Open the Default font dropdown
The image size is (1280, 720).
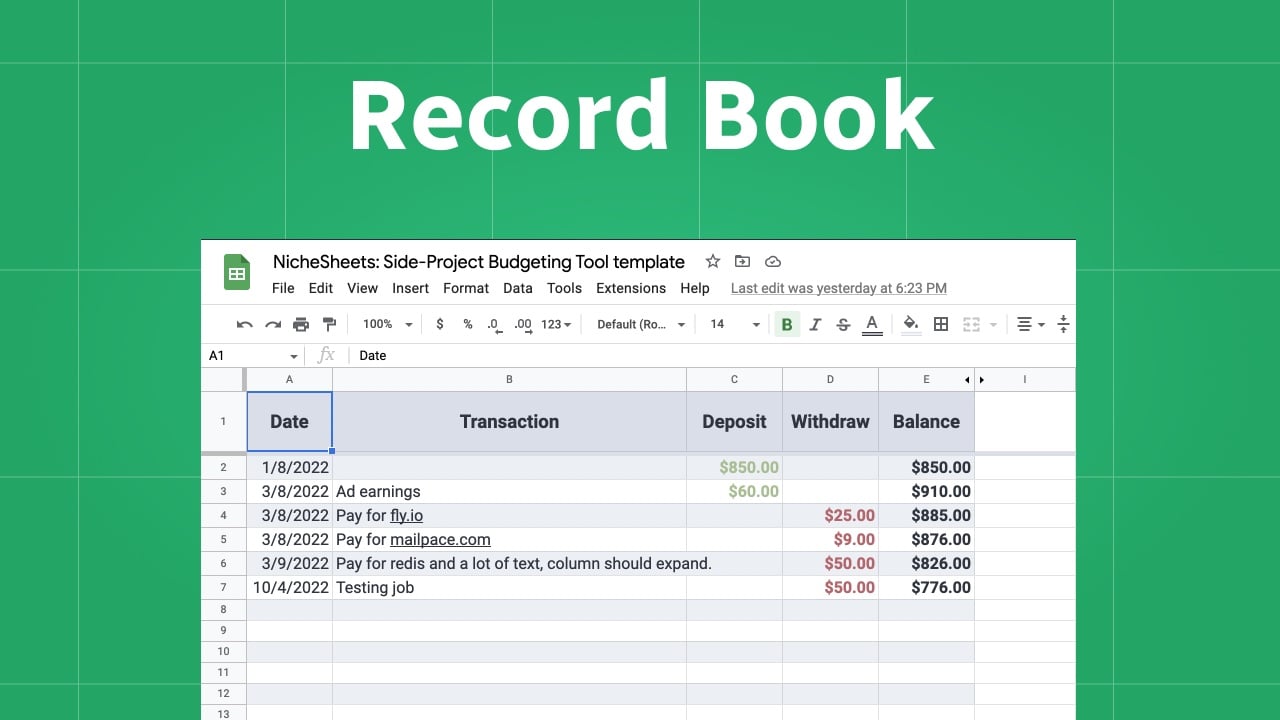641,324
